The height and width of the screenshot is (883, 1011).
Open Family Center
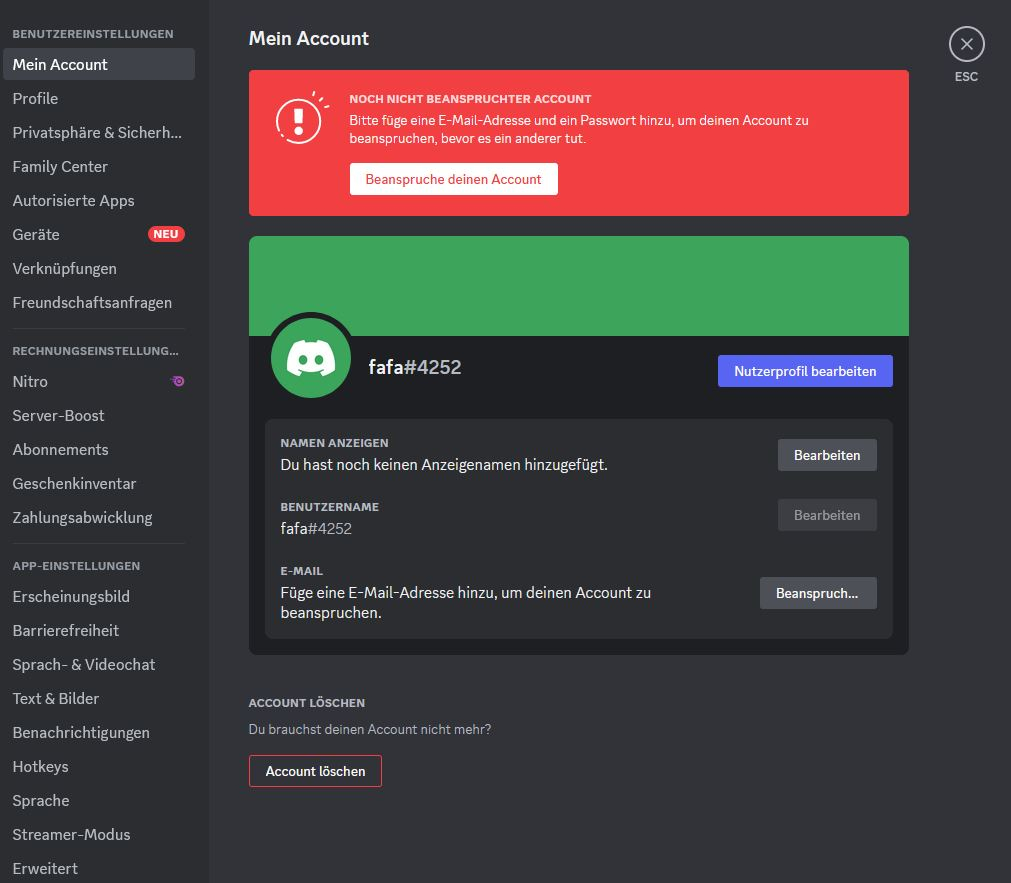pos(99,166)
